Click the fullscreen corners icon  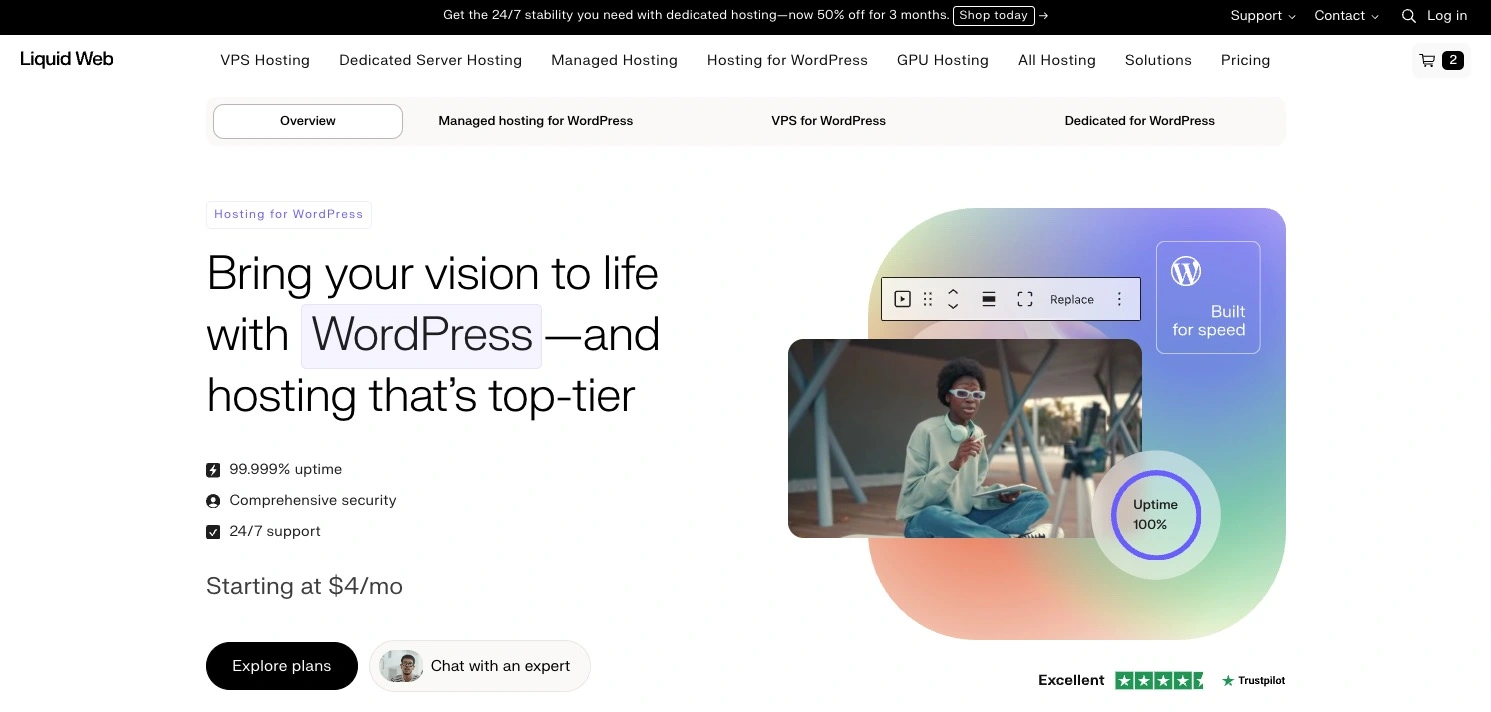pos(1025,299)
